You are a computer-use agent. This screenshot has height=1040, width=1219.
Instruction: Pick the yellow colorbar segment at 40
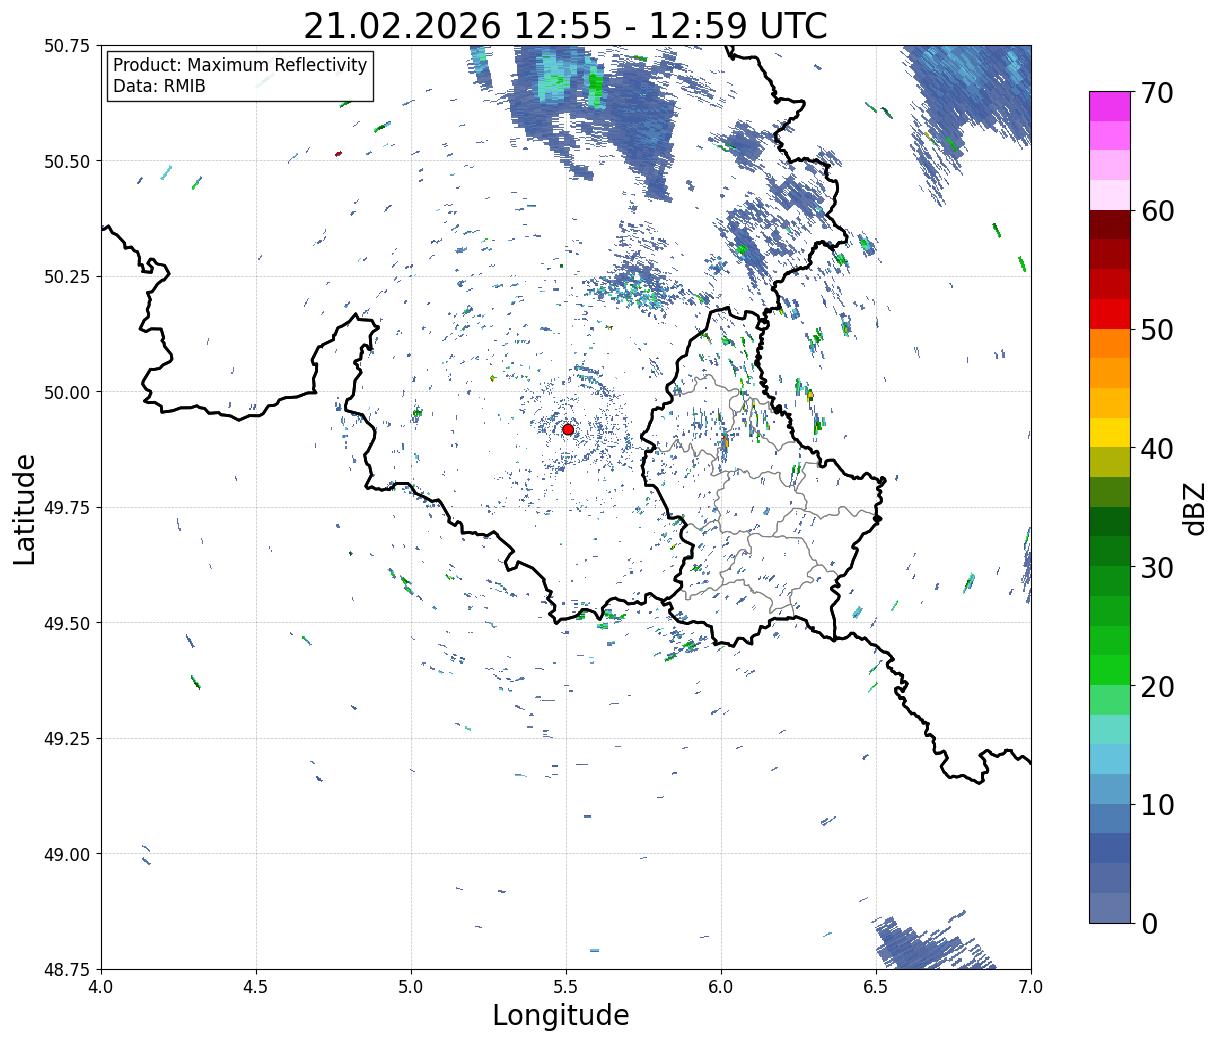(1110, 432)
